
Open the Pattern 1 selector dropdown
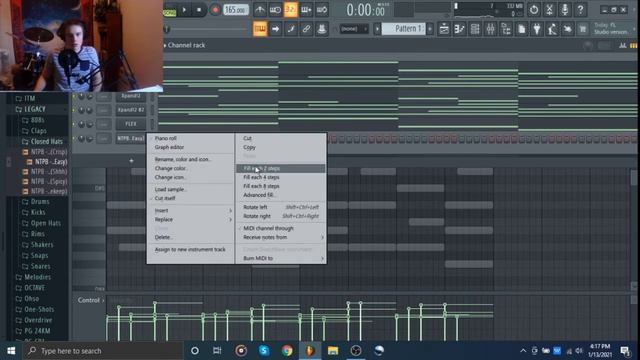[404, 29]
